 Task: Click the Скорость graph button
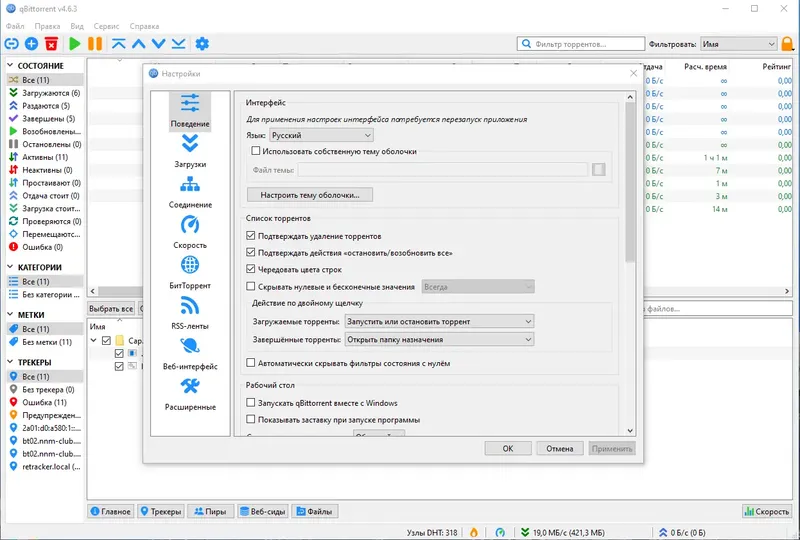coord(767,511)
